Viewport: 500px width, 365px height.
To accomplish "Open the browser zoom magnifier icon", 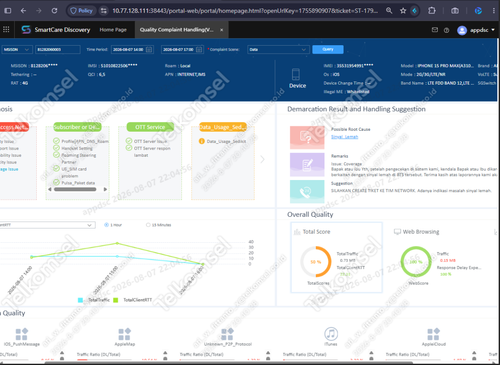I will [389, 11].
